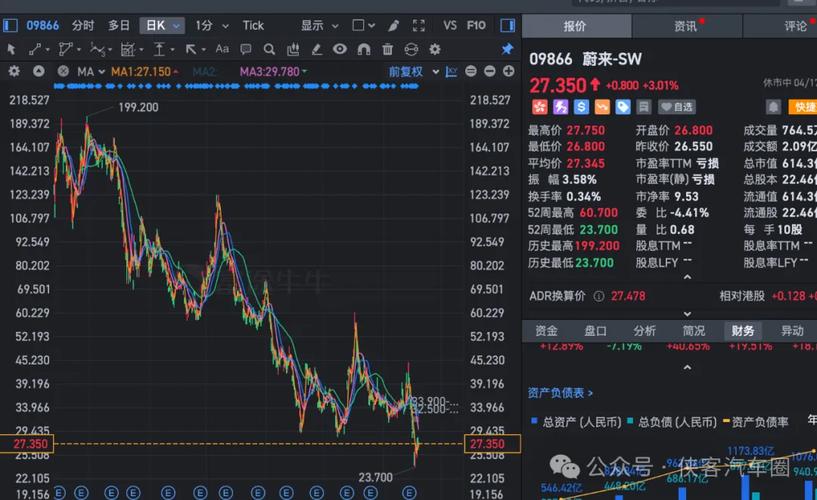The height and width of the screenshot is (500, 817).
Task: Click the blue pin icon
Action: click(x=507, y=48)
